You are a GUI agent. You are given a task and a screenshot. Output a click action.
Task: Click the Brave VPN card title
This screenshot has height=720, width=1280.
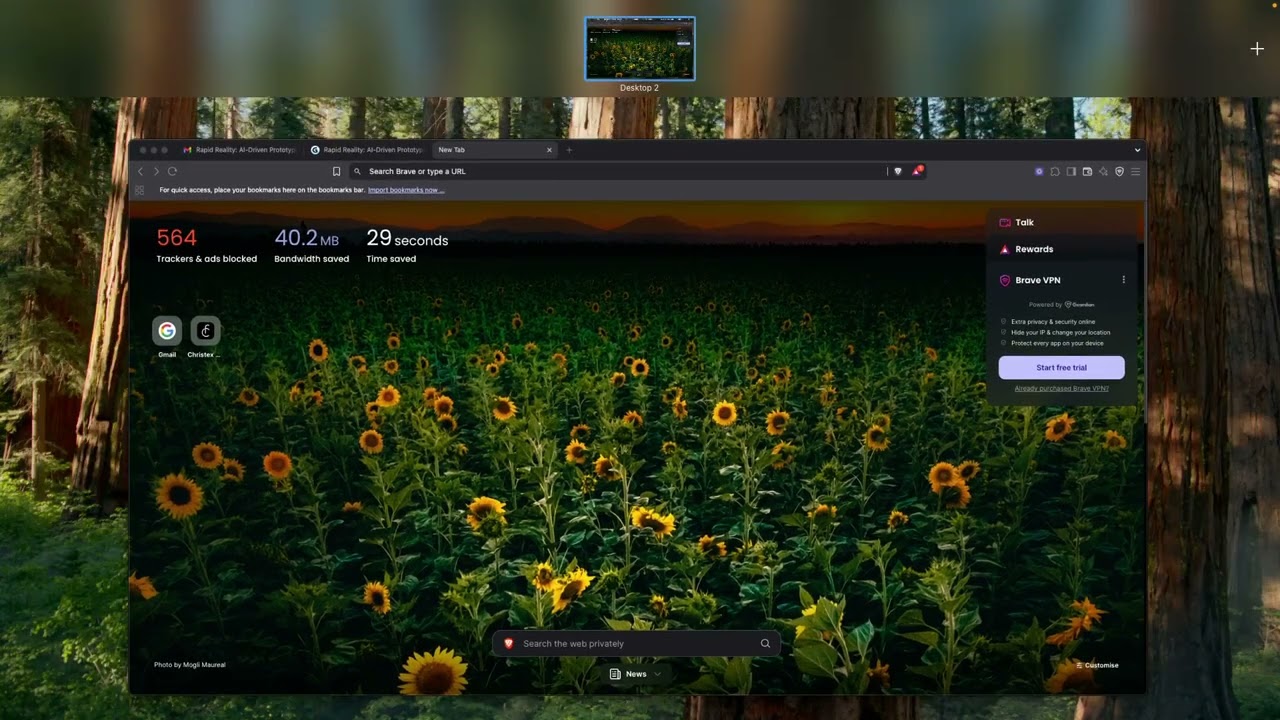[x=1038, y=280]
